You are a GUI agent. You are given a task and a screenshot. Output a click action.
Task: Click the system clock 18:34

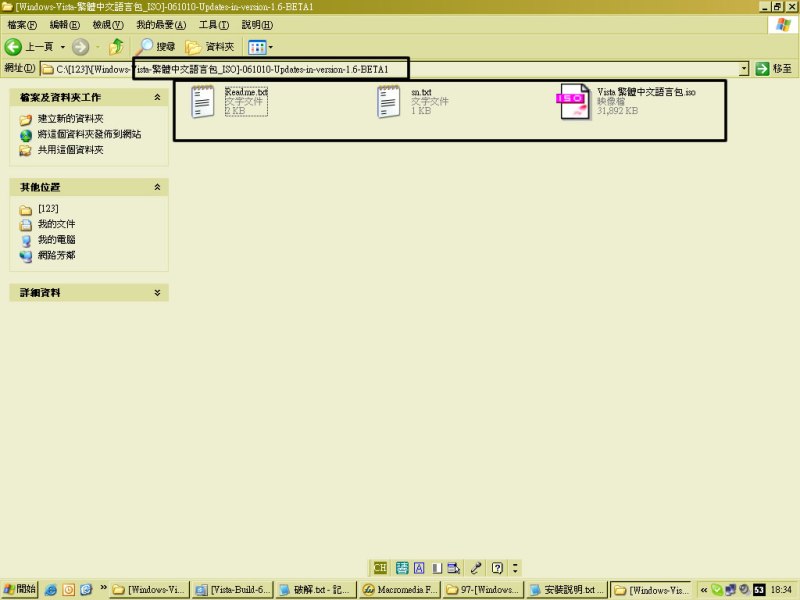782,590
